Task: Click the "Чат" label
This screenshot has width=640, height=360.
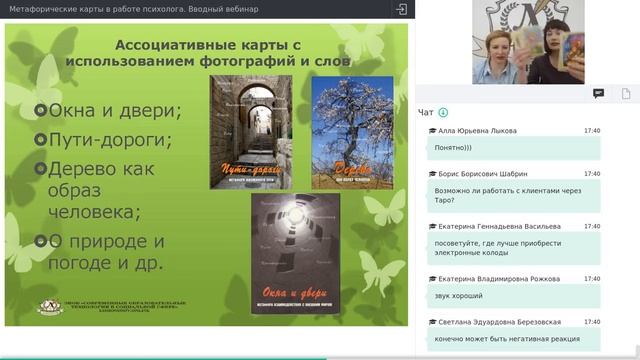Action: pyautogui.click(x=425, y=112)
